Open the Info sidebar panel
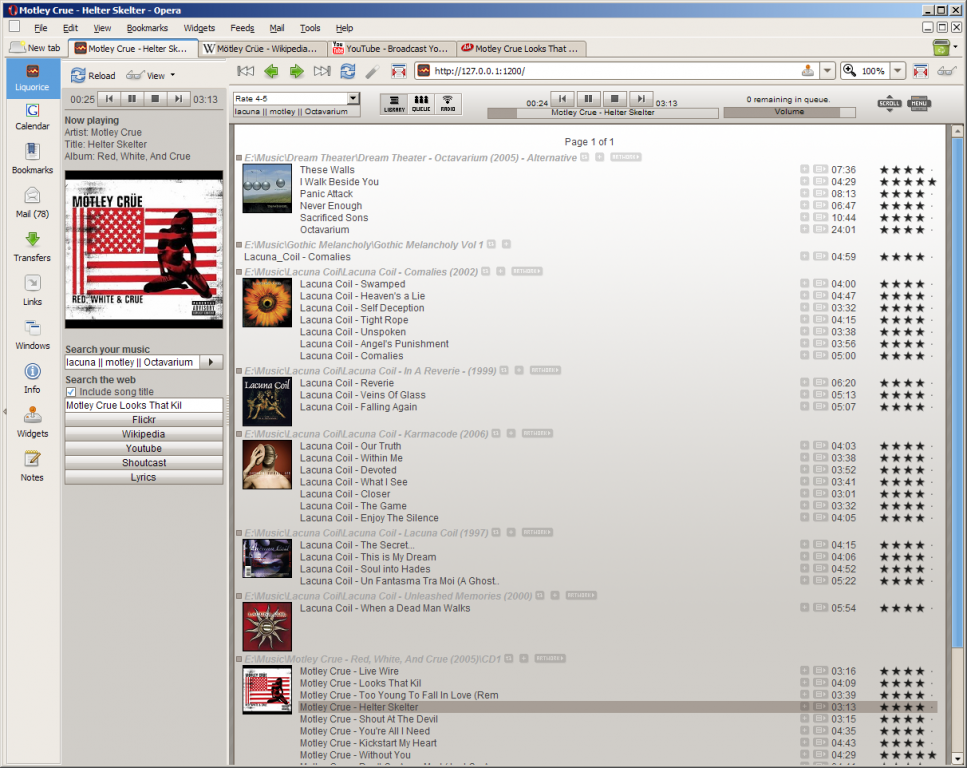 point(32,379)
